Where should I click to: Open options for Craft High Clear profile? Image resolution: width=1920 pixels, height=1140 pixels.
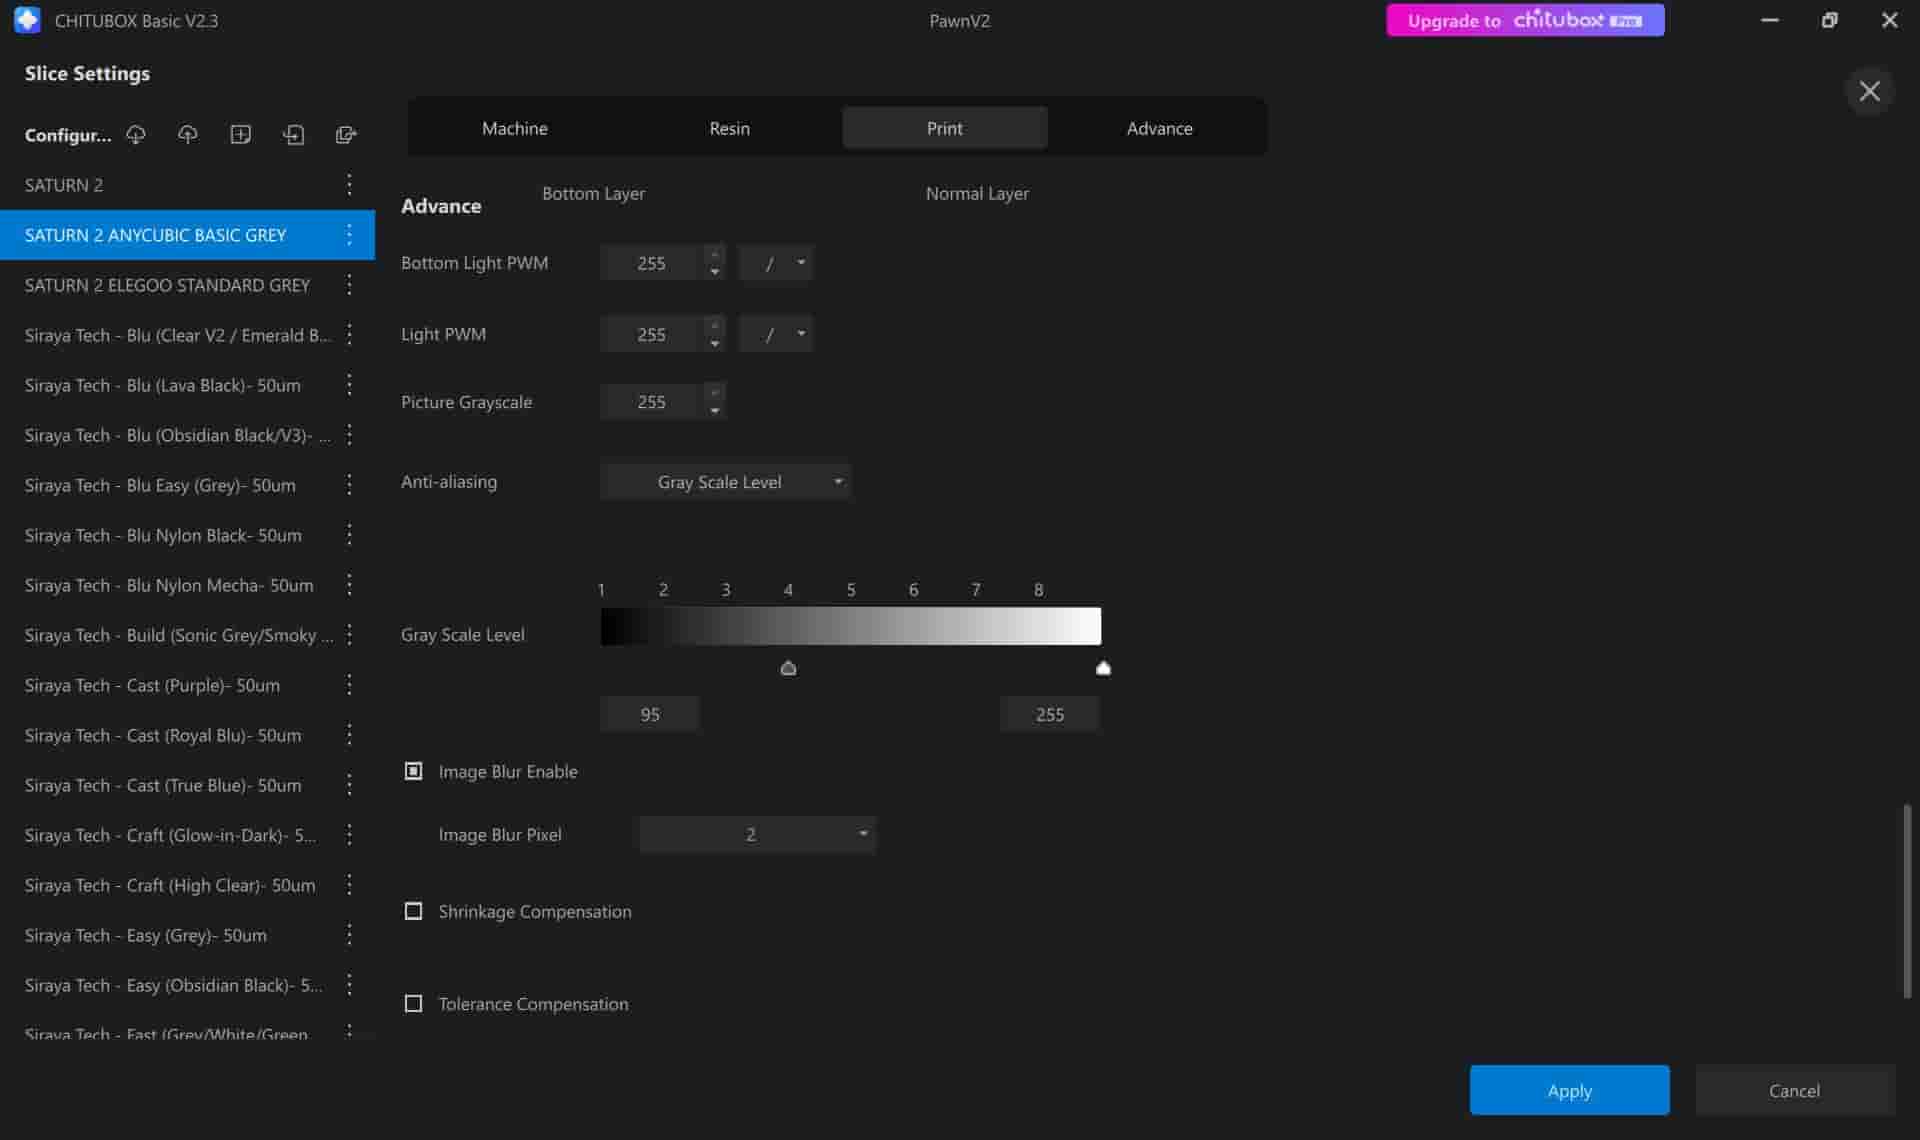(x=349, y=885)
